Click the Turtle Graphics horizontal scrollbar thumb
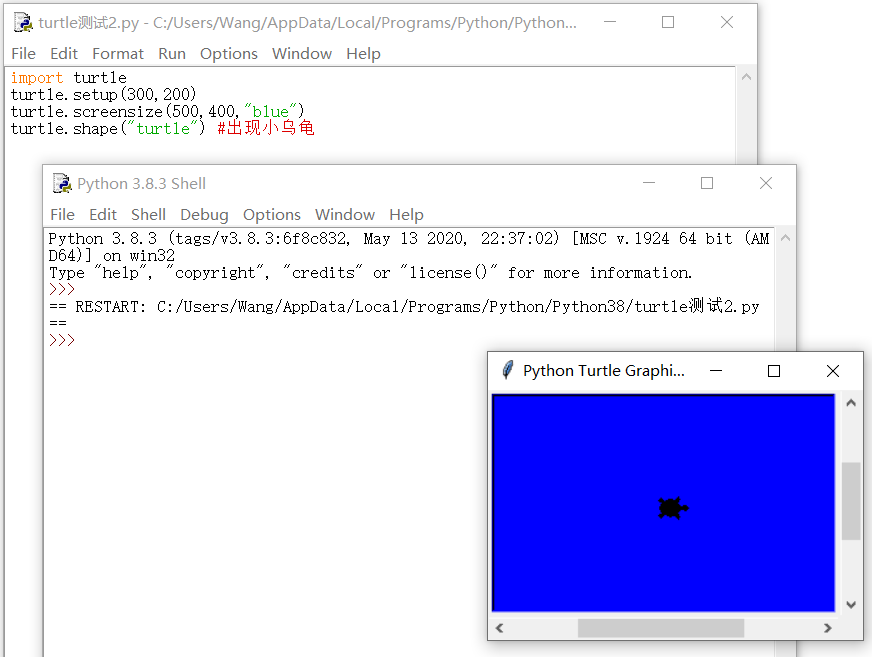This screenshot has height=657, width=872. pyautogui.click(x=661, y=628)
